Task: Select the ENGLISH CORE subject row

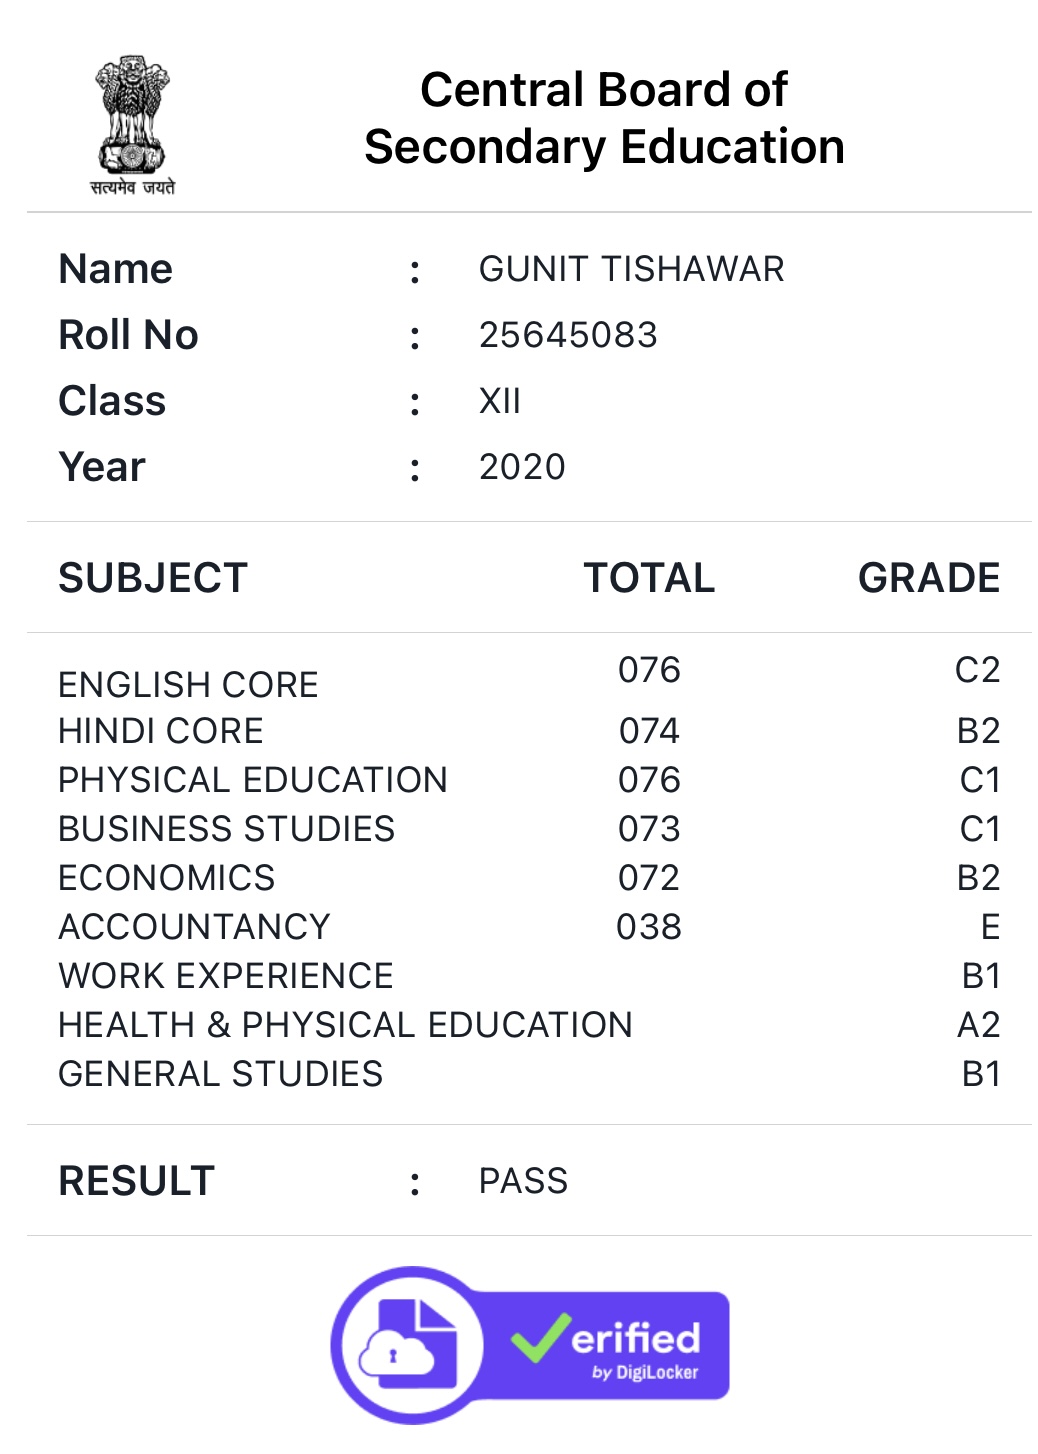Action: coord(529,678)
